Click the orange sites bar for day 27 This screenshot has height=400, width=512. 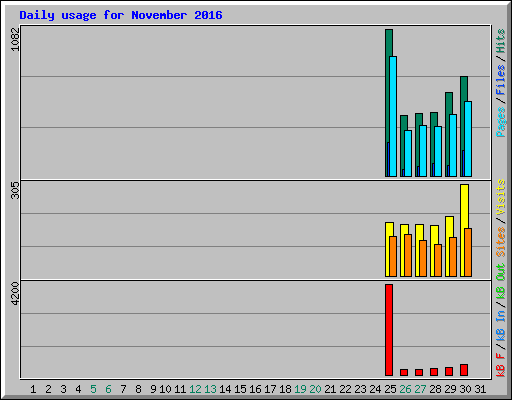click(x=423, y=258)
